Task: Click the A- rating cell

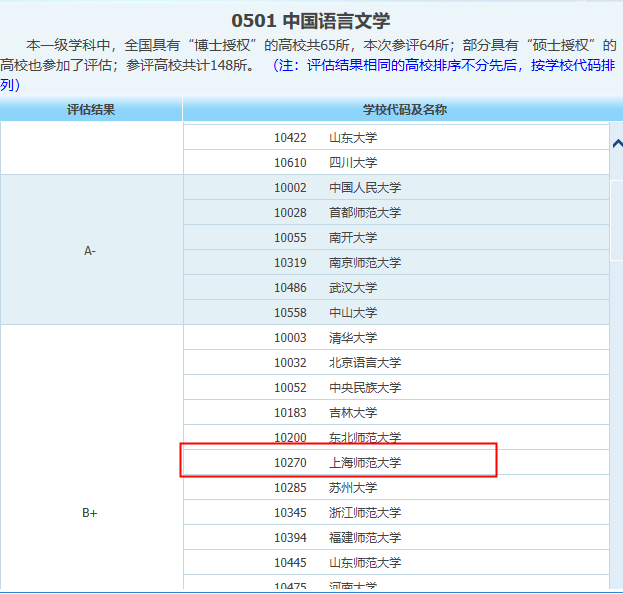Action: coord(91,250)
